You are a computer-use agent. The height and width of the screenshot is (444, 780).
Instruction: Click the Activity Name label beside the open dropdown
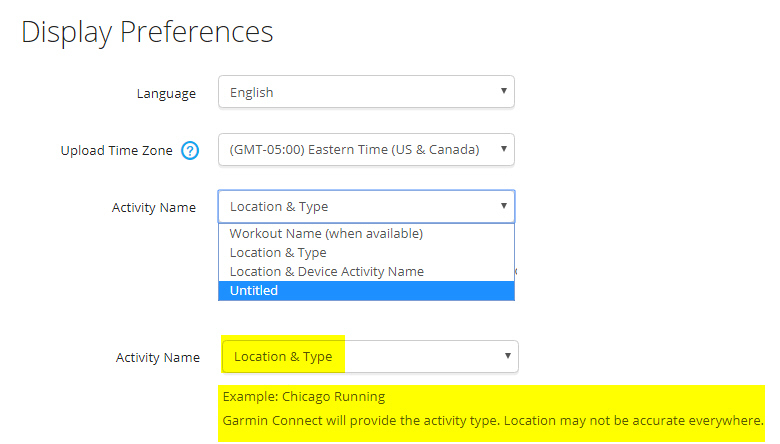click(x=153, y=208)
